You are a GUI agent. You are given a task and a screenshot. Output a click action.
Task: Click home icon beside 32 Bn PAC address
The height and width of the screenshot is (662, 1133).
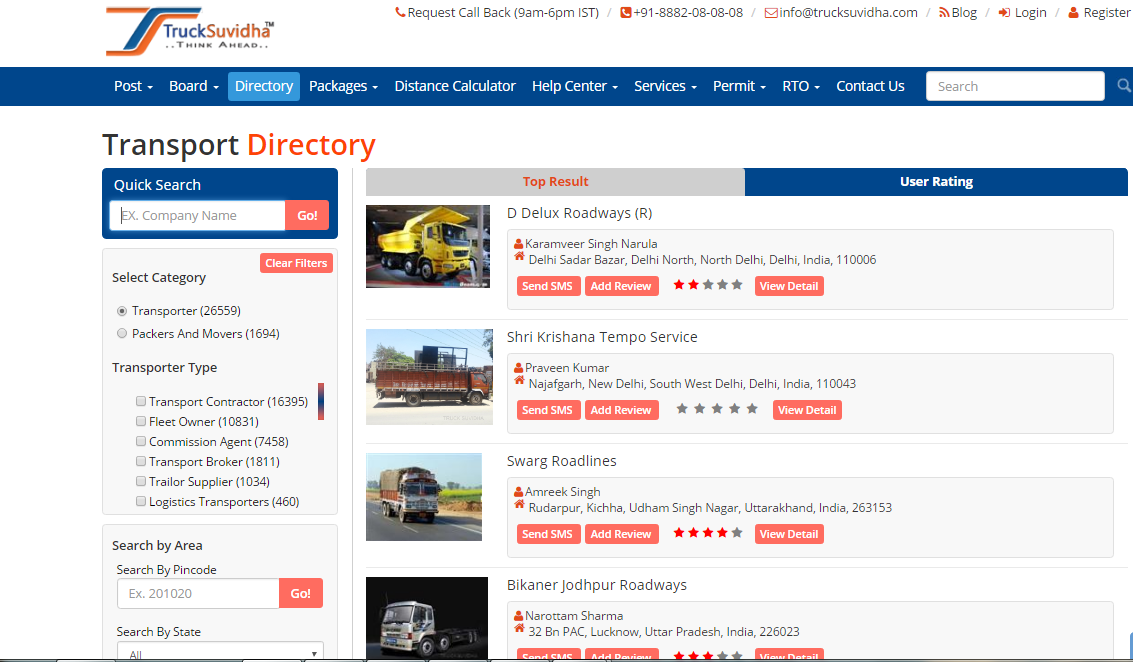pyautogui.click(x=520, y=629)
